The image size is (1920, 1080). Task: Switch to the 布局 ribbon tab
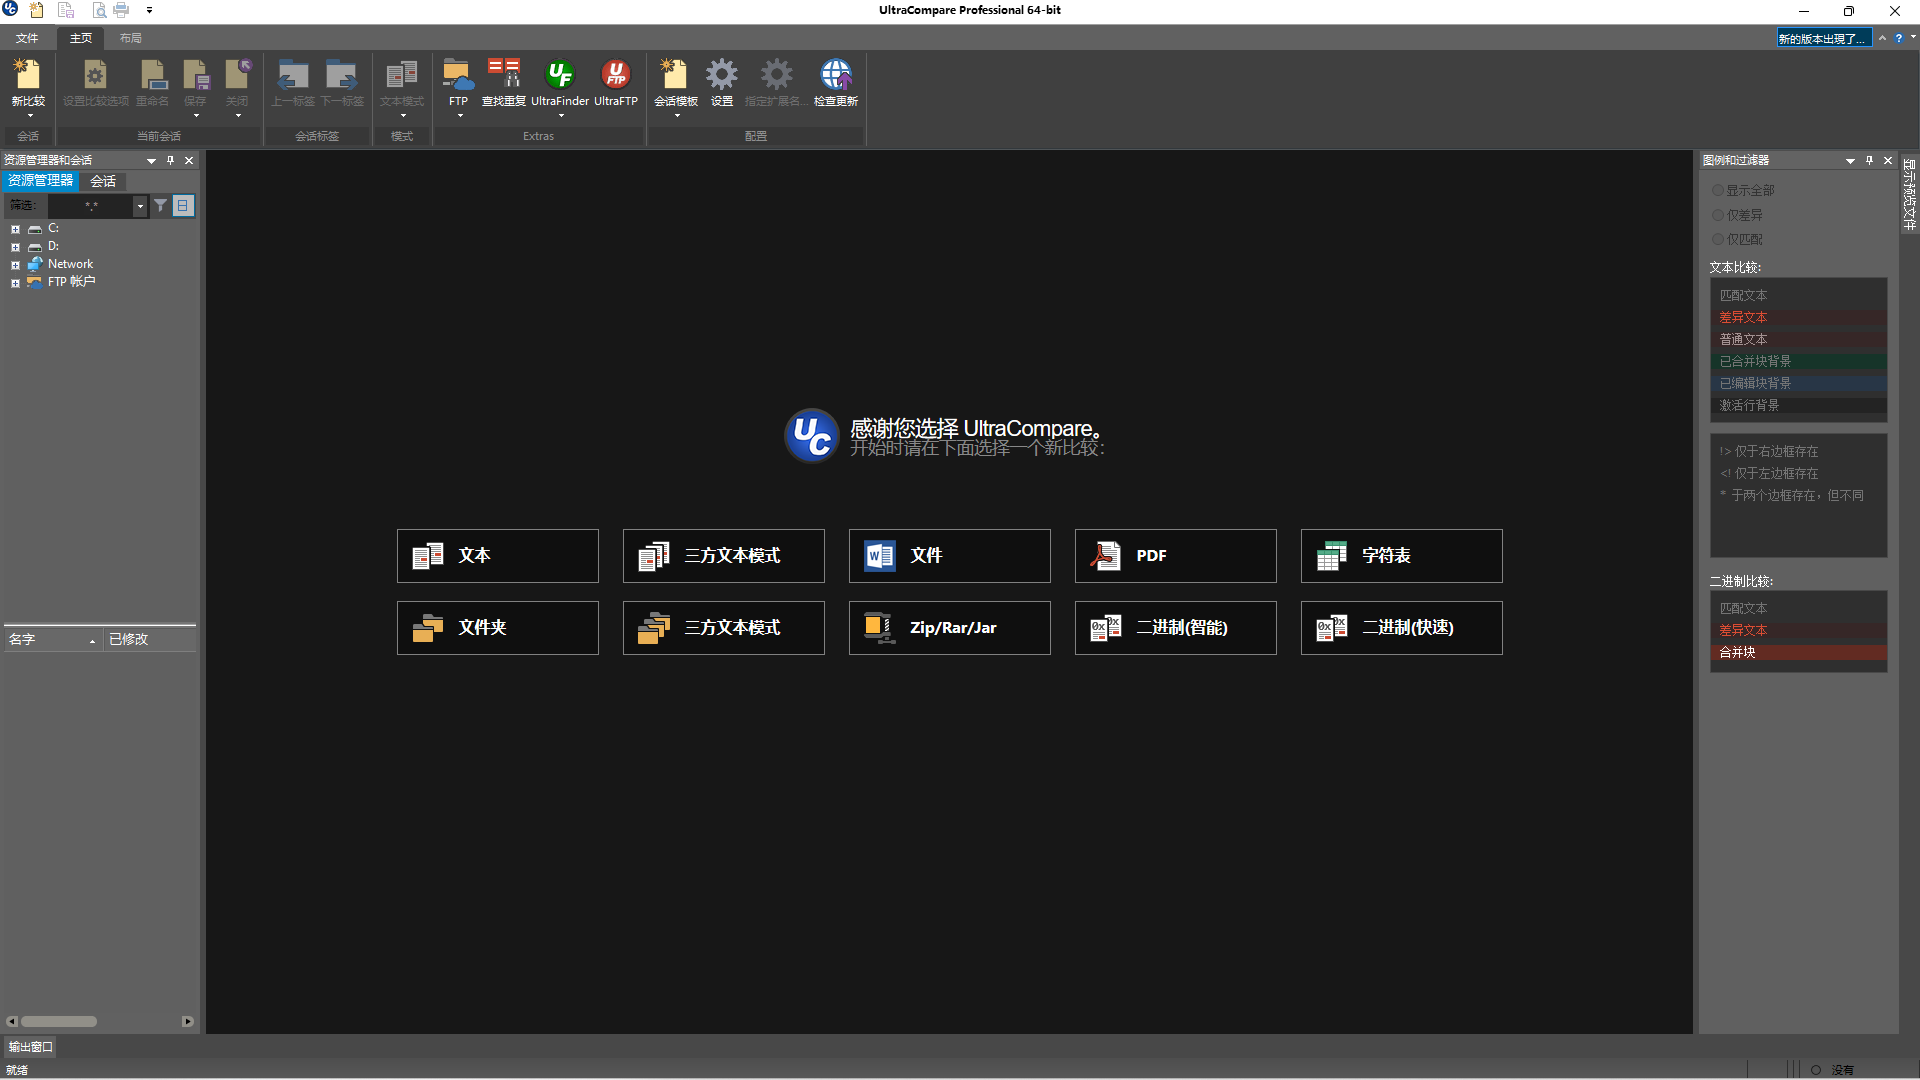[131, 38]
